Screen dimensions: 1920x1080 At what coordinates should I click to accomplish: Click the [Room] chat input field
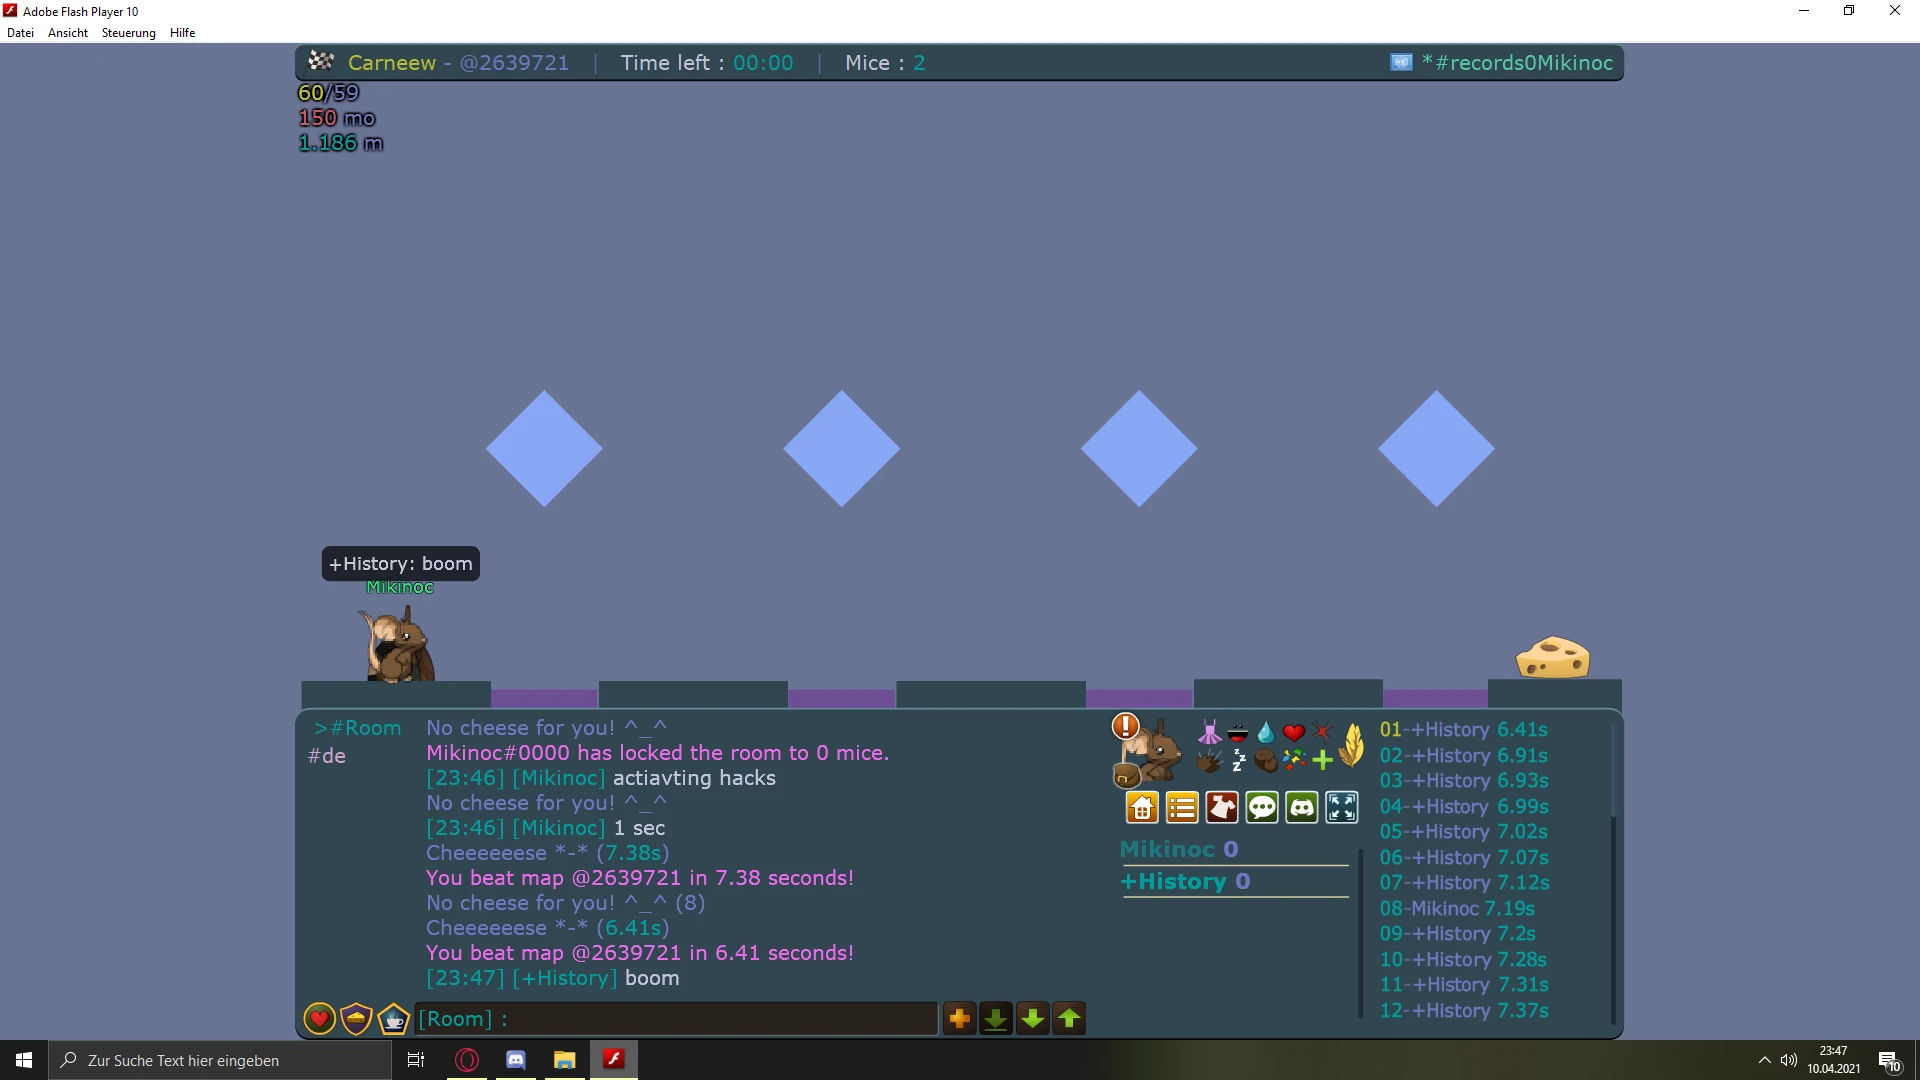(x=676, y=1019)
